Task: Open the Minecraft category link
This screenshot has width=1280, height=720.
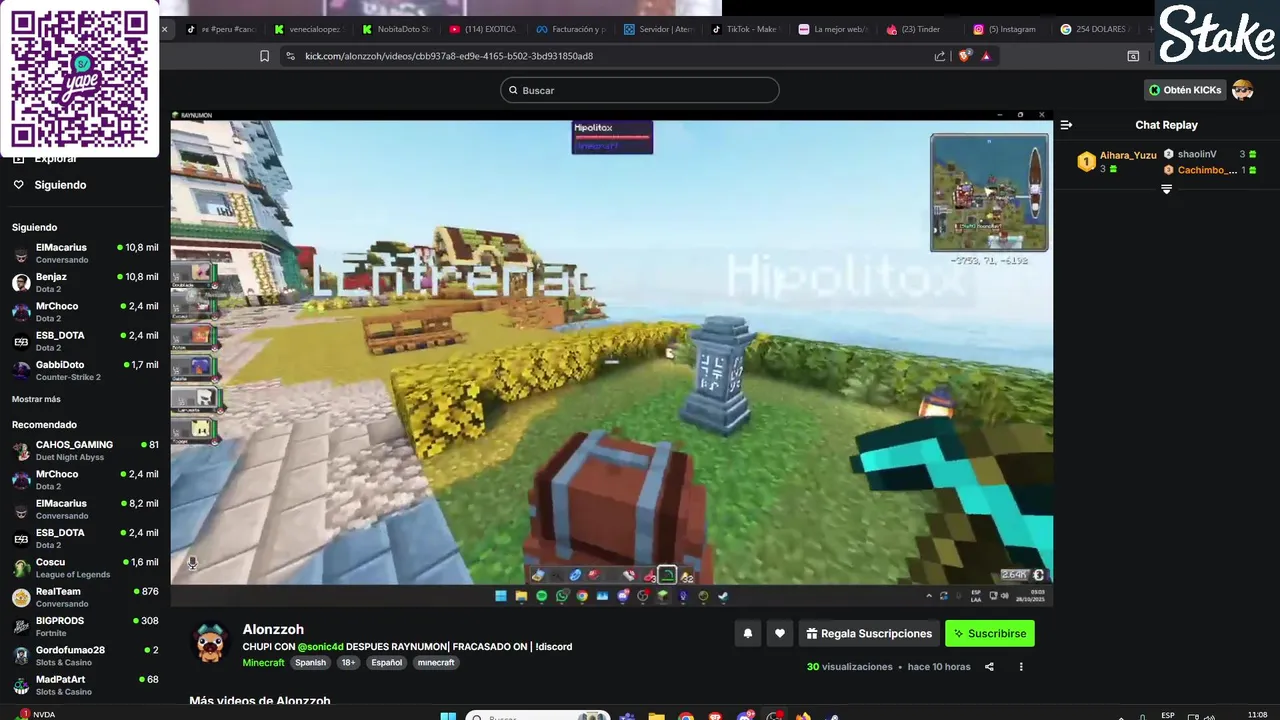Action: 264,662
